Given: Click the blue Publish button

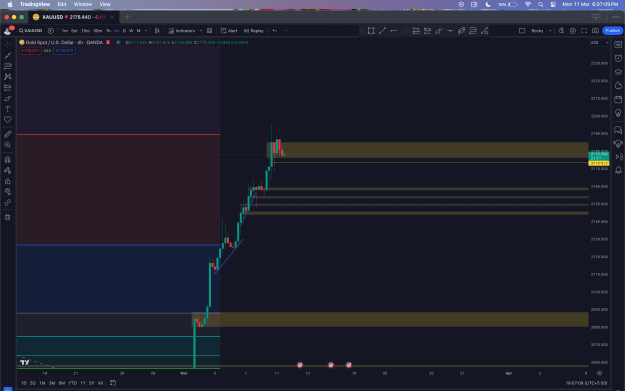Looking at the screenshot, I should pyautogui.click(x=613, y=31).
